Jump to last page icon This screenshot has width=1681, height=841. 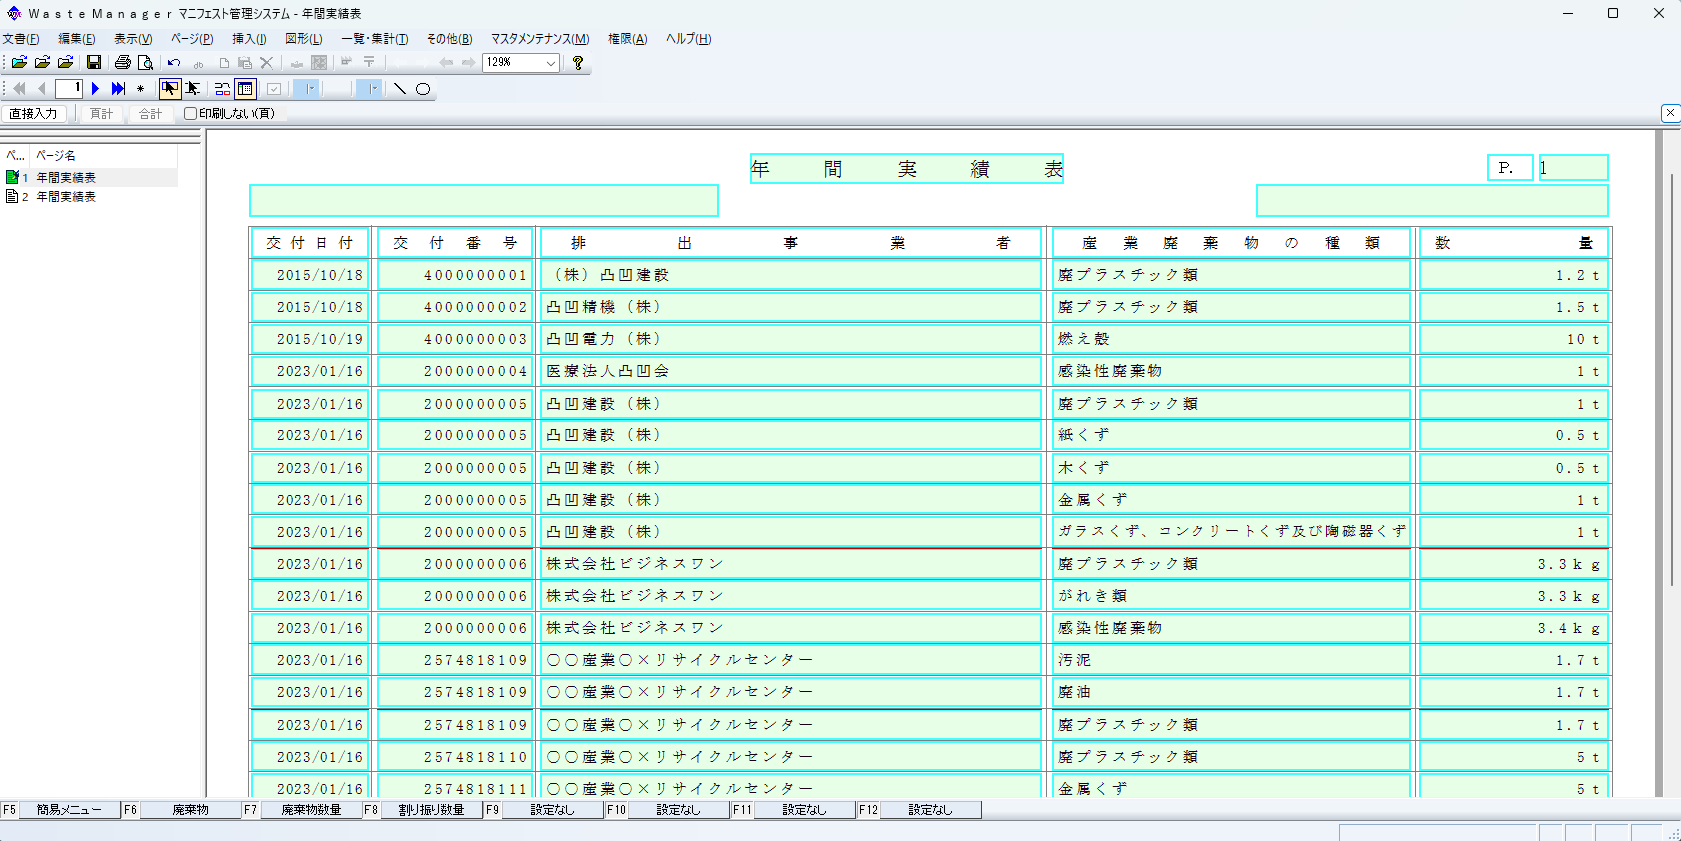pos(118,89)
